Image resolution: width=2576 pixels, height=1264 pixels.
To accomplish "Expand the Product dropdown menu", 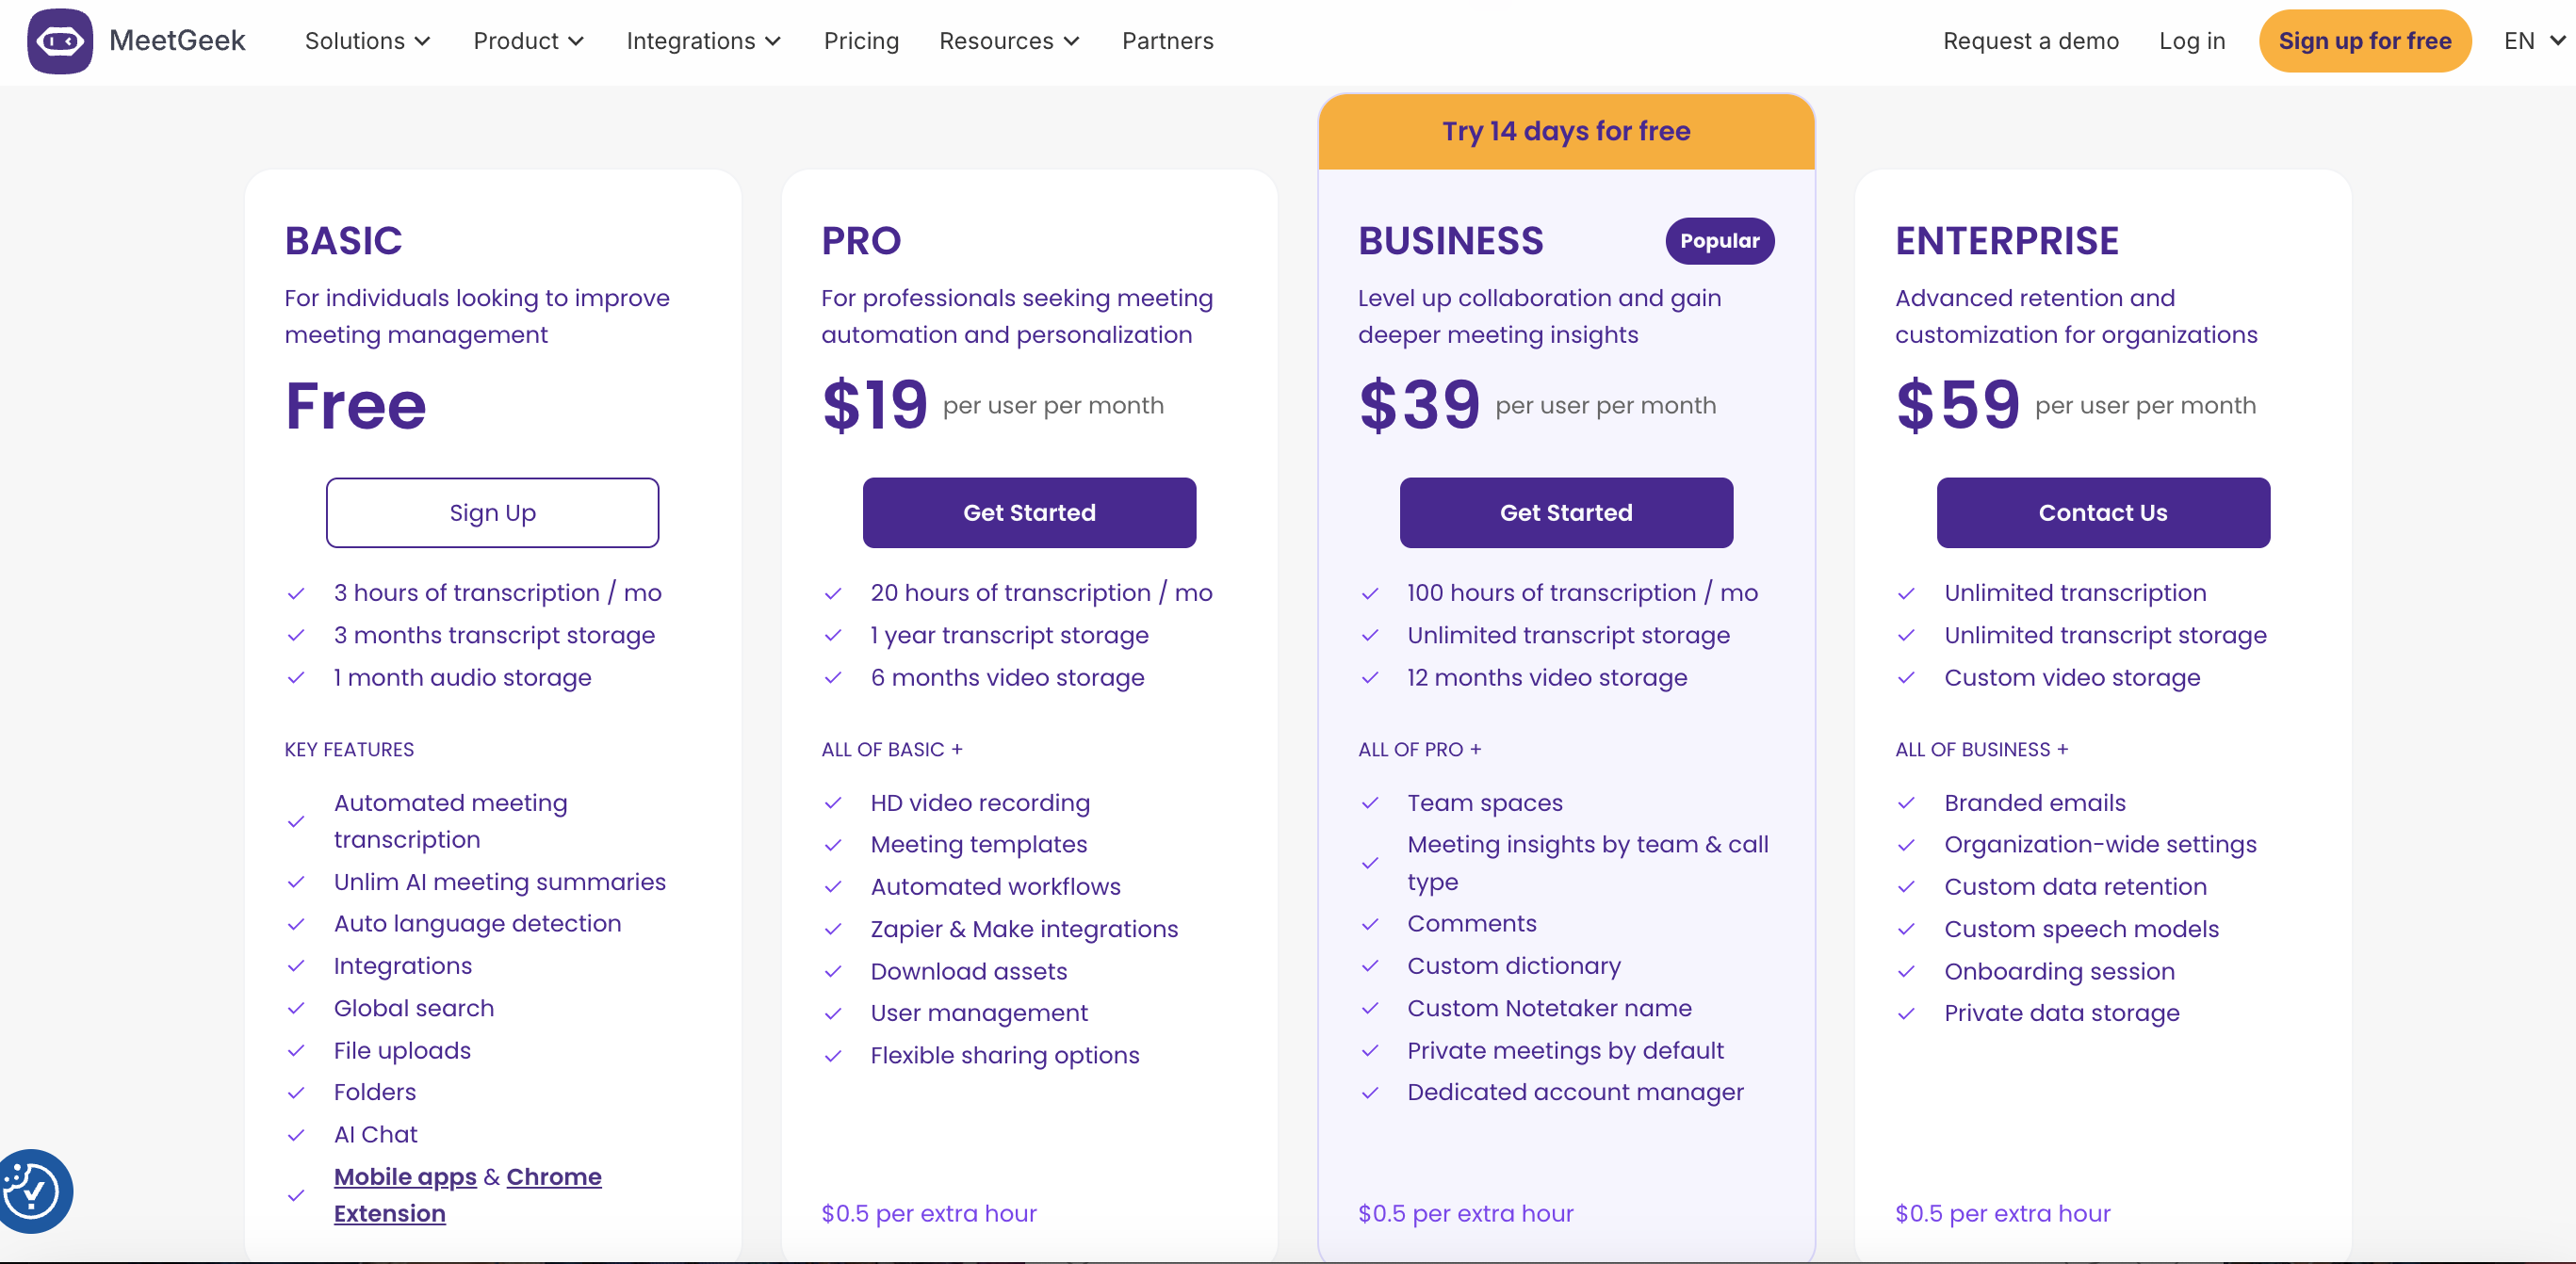I will [x=528, y=41].
